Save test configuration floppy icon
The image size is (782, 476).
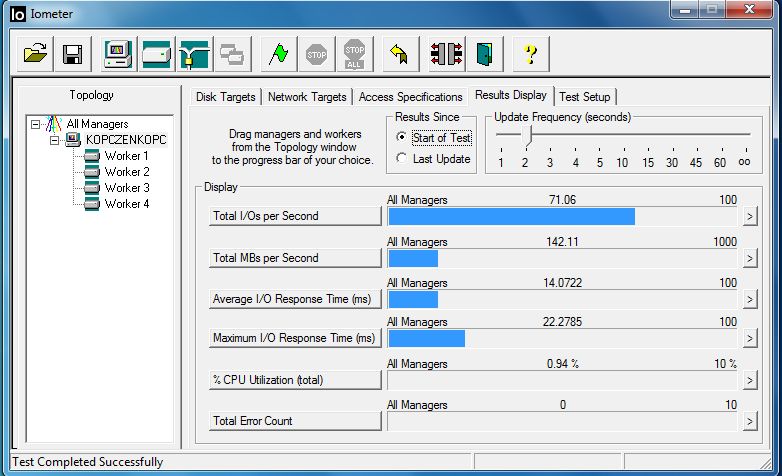[73, 53]
